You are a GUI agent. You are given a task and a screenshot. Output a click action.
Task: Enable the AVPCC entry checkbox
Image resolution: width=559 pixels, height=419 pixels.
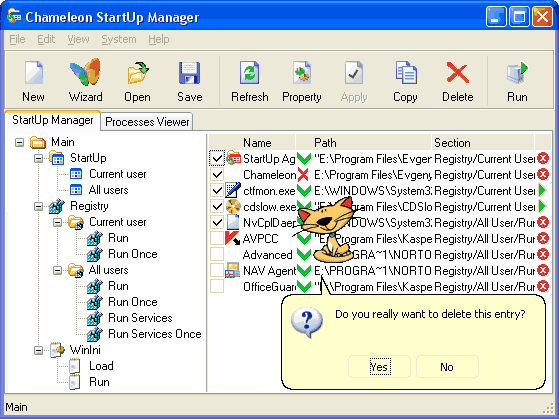217,238
